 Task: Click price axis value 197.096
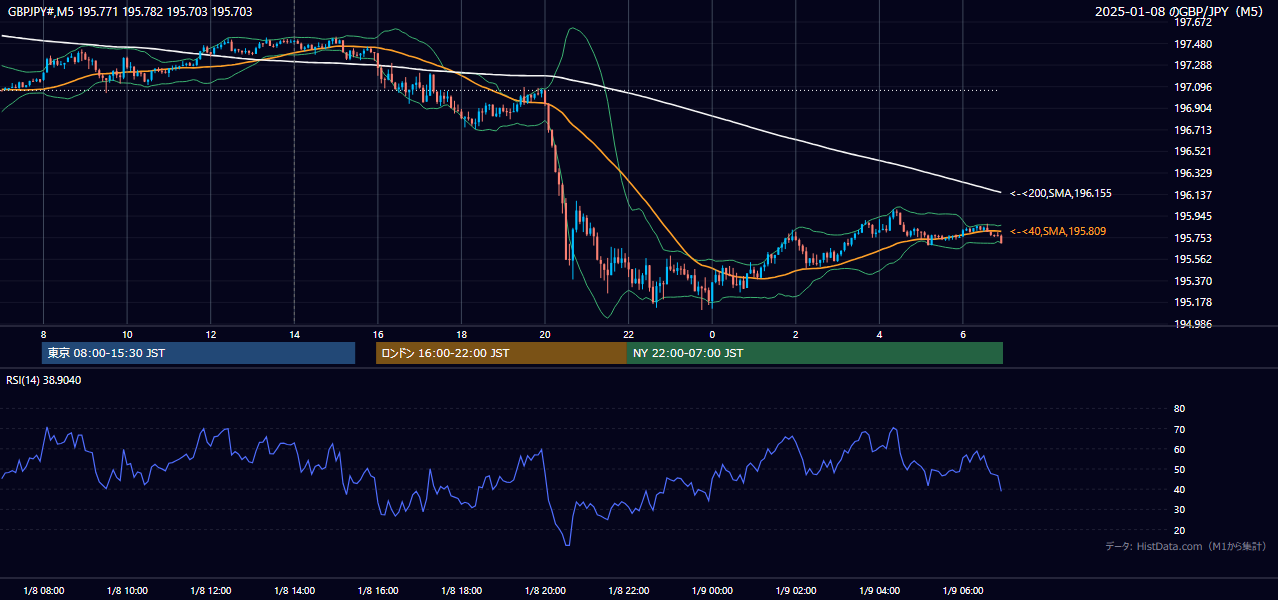point(1193,87)
